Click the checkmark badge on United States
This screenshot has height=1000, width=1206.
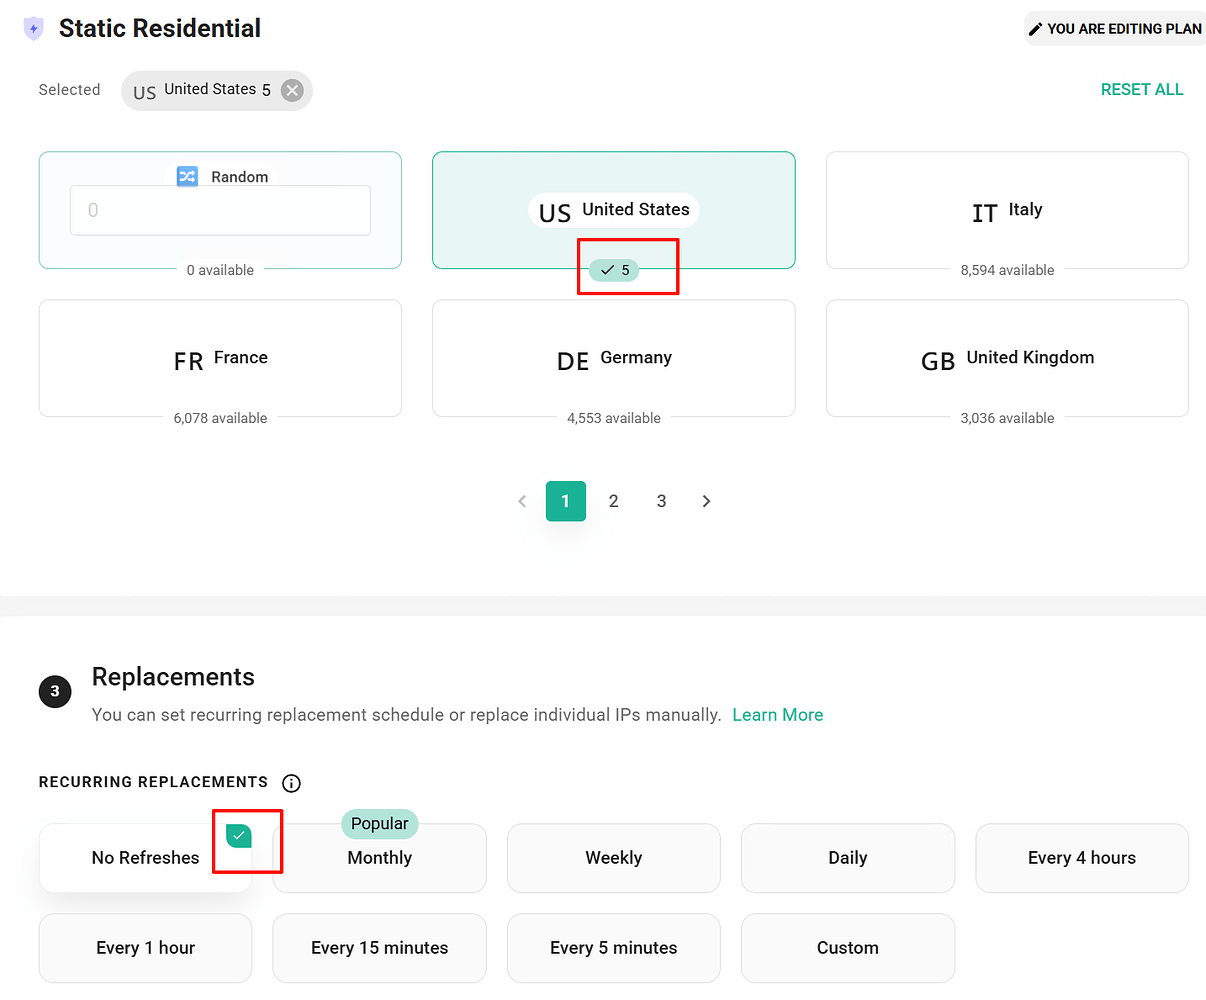[x=614, y=270]
